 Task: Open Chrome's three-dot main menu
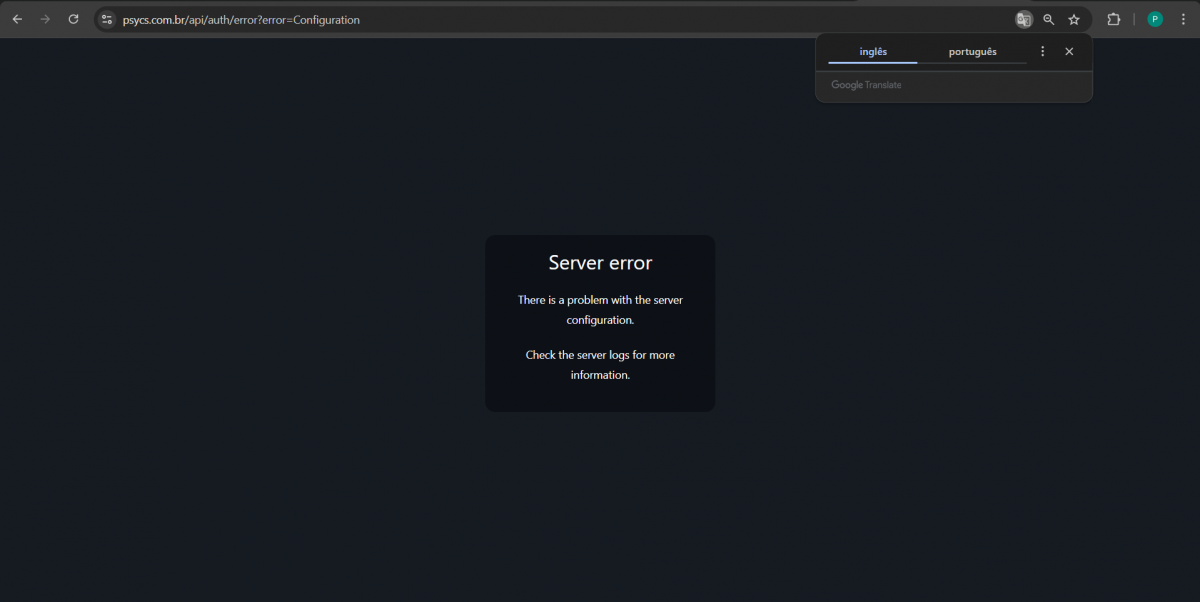pos(1183,19)
